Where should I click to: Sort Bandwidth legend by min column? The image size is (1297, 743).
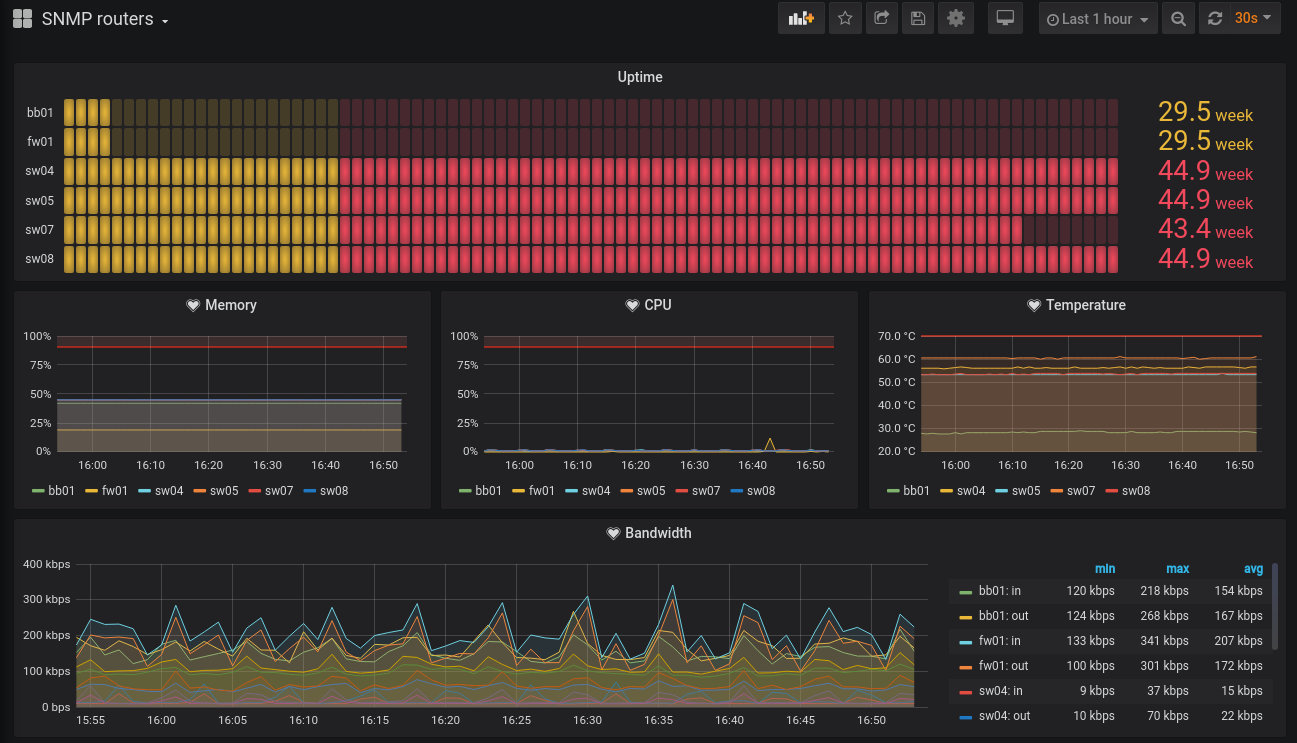click(x=1105, y=569)
